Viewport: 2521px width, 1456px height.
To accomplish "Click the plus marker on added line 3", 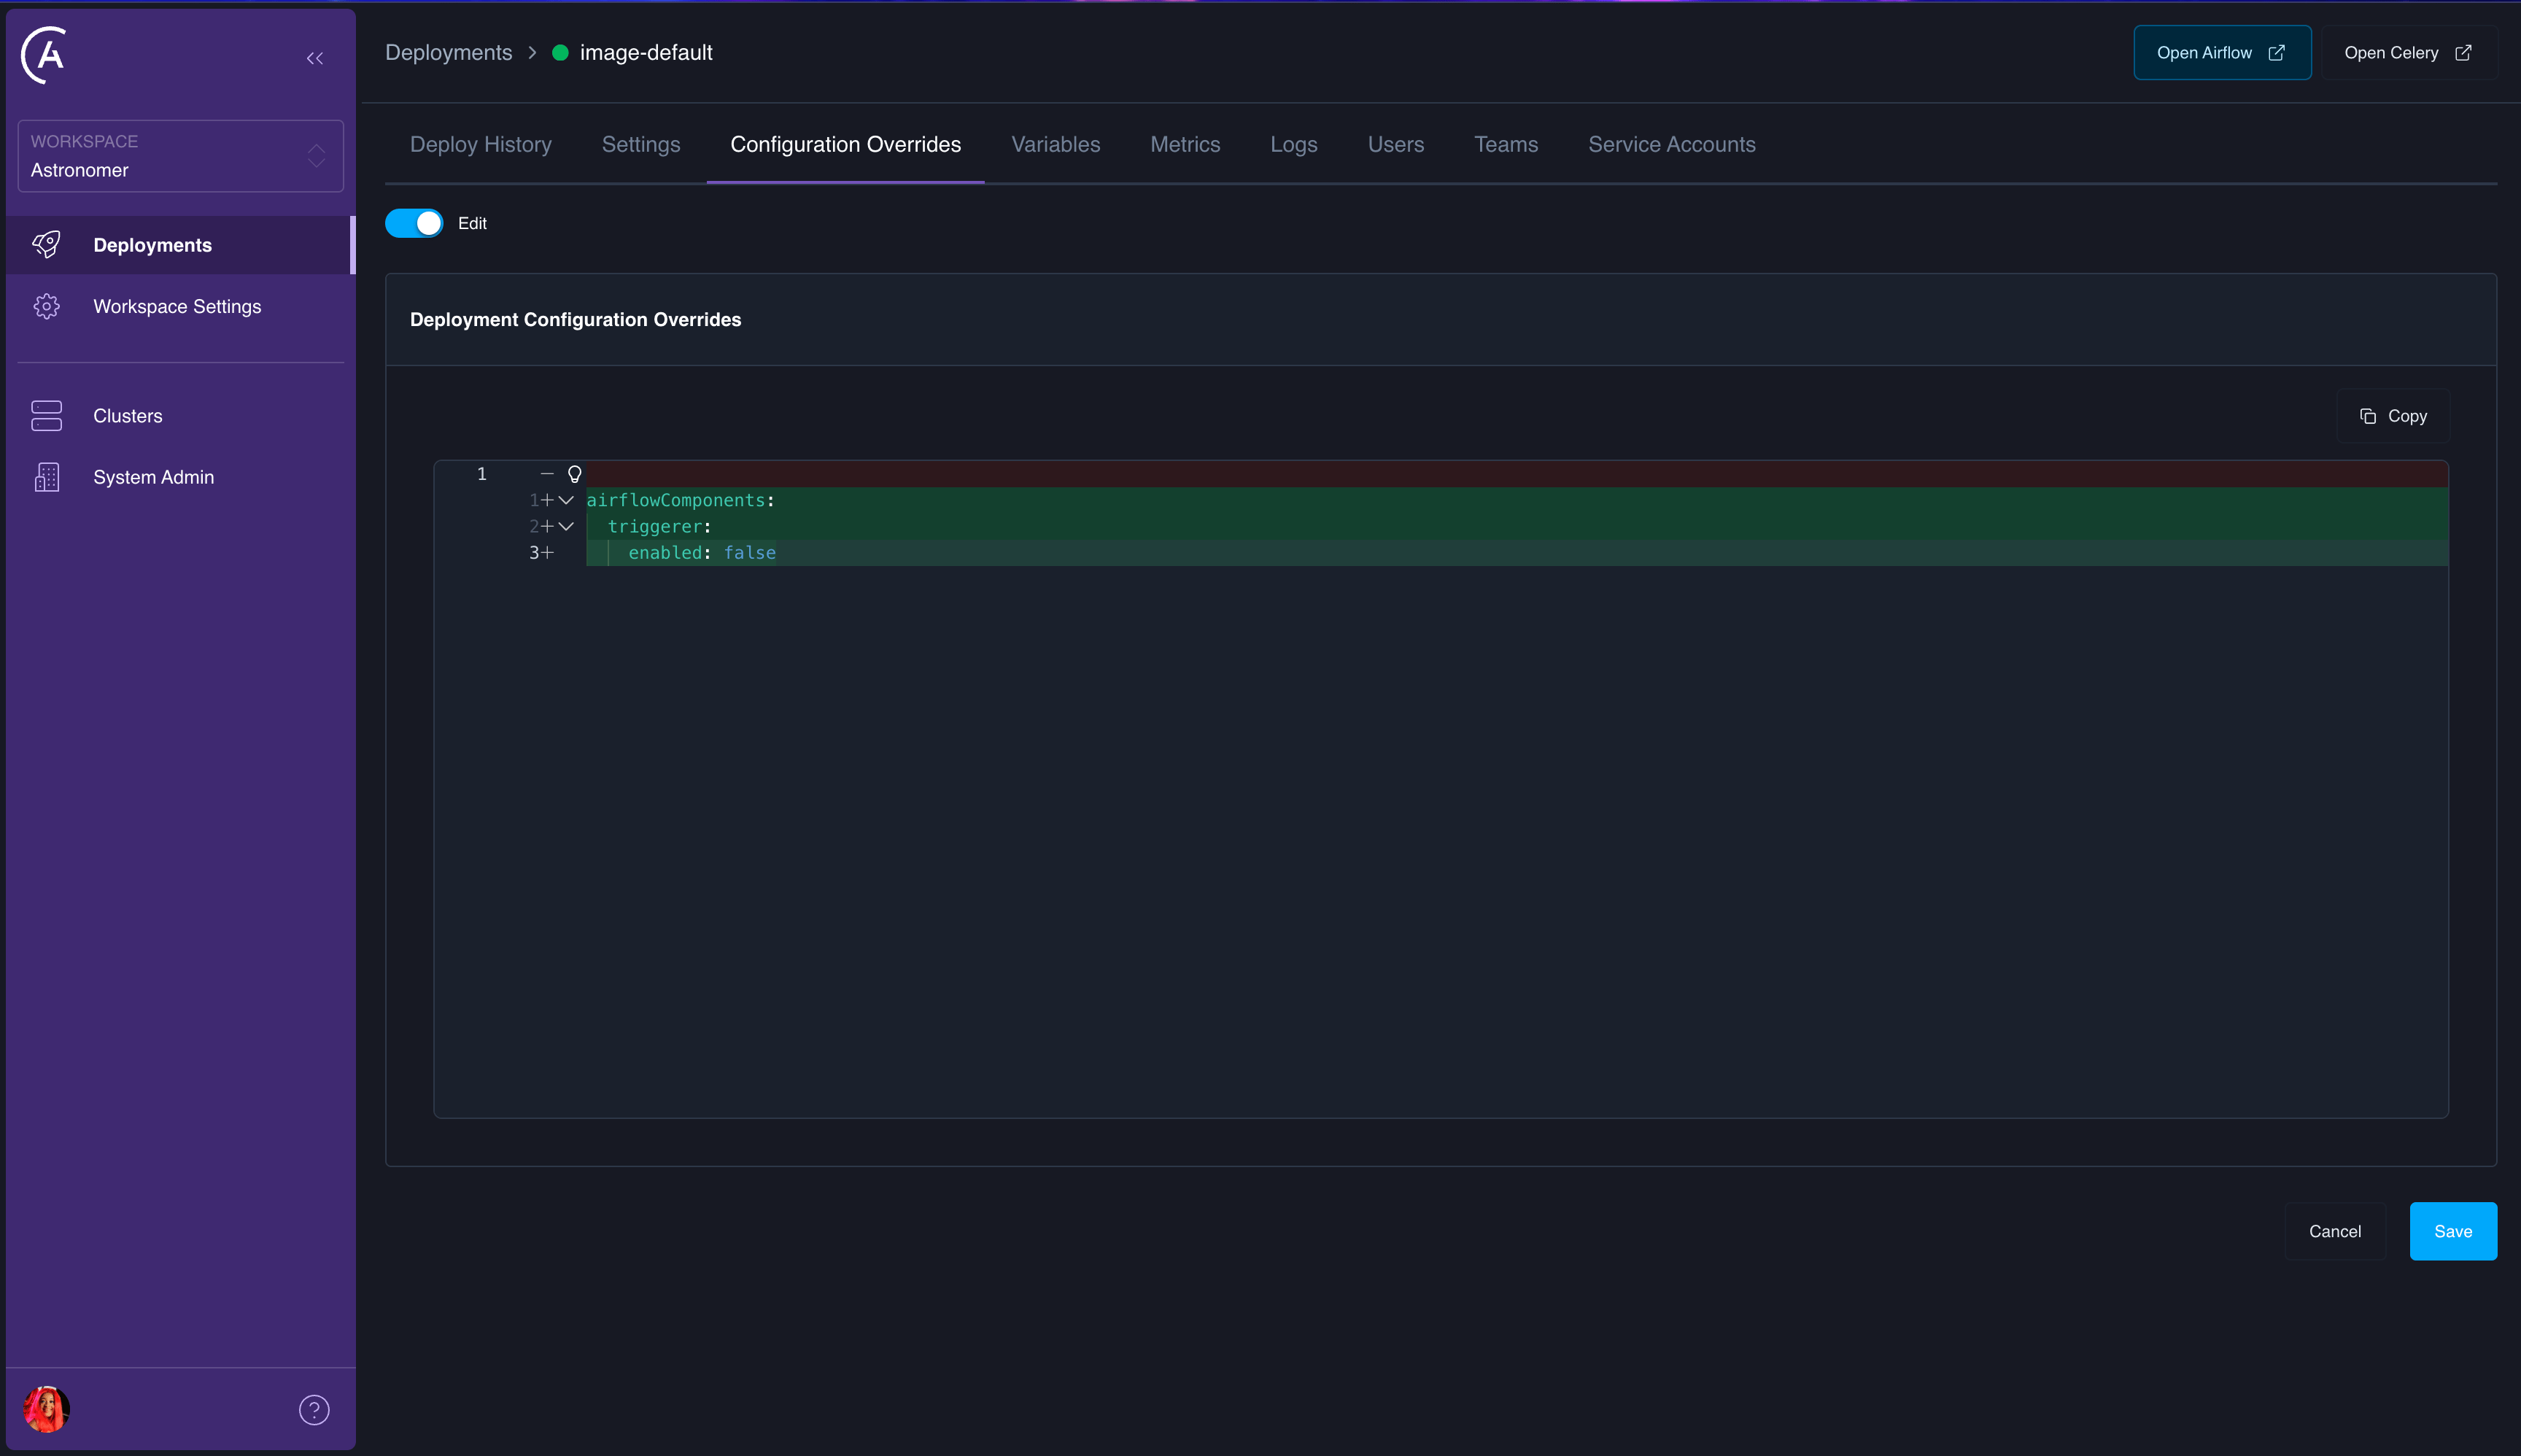I will tap(547, 553).
